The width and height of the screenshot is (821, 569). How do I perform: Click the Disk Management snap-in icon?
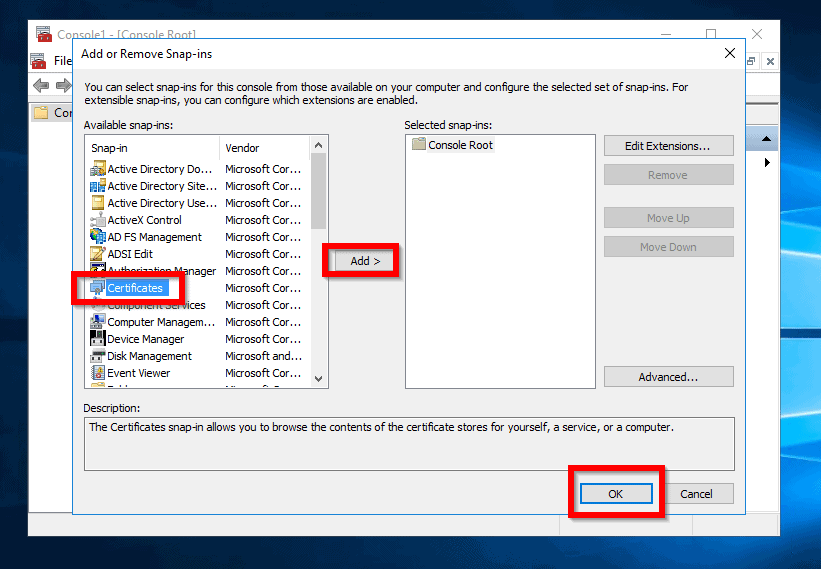pos(97,356)
